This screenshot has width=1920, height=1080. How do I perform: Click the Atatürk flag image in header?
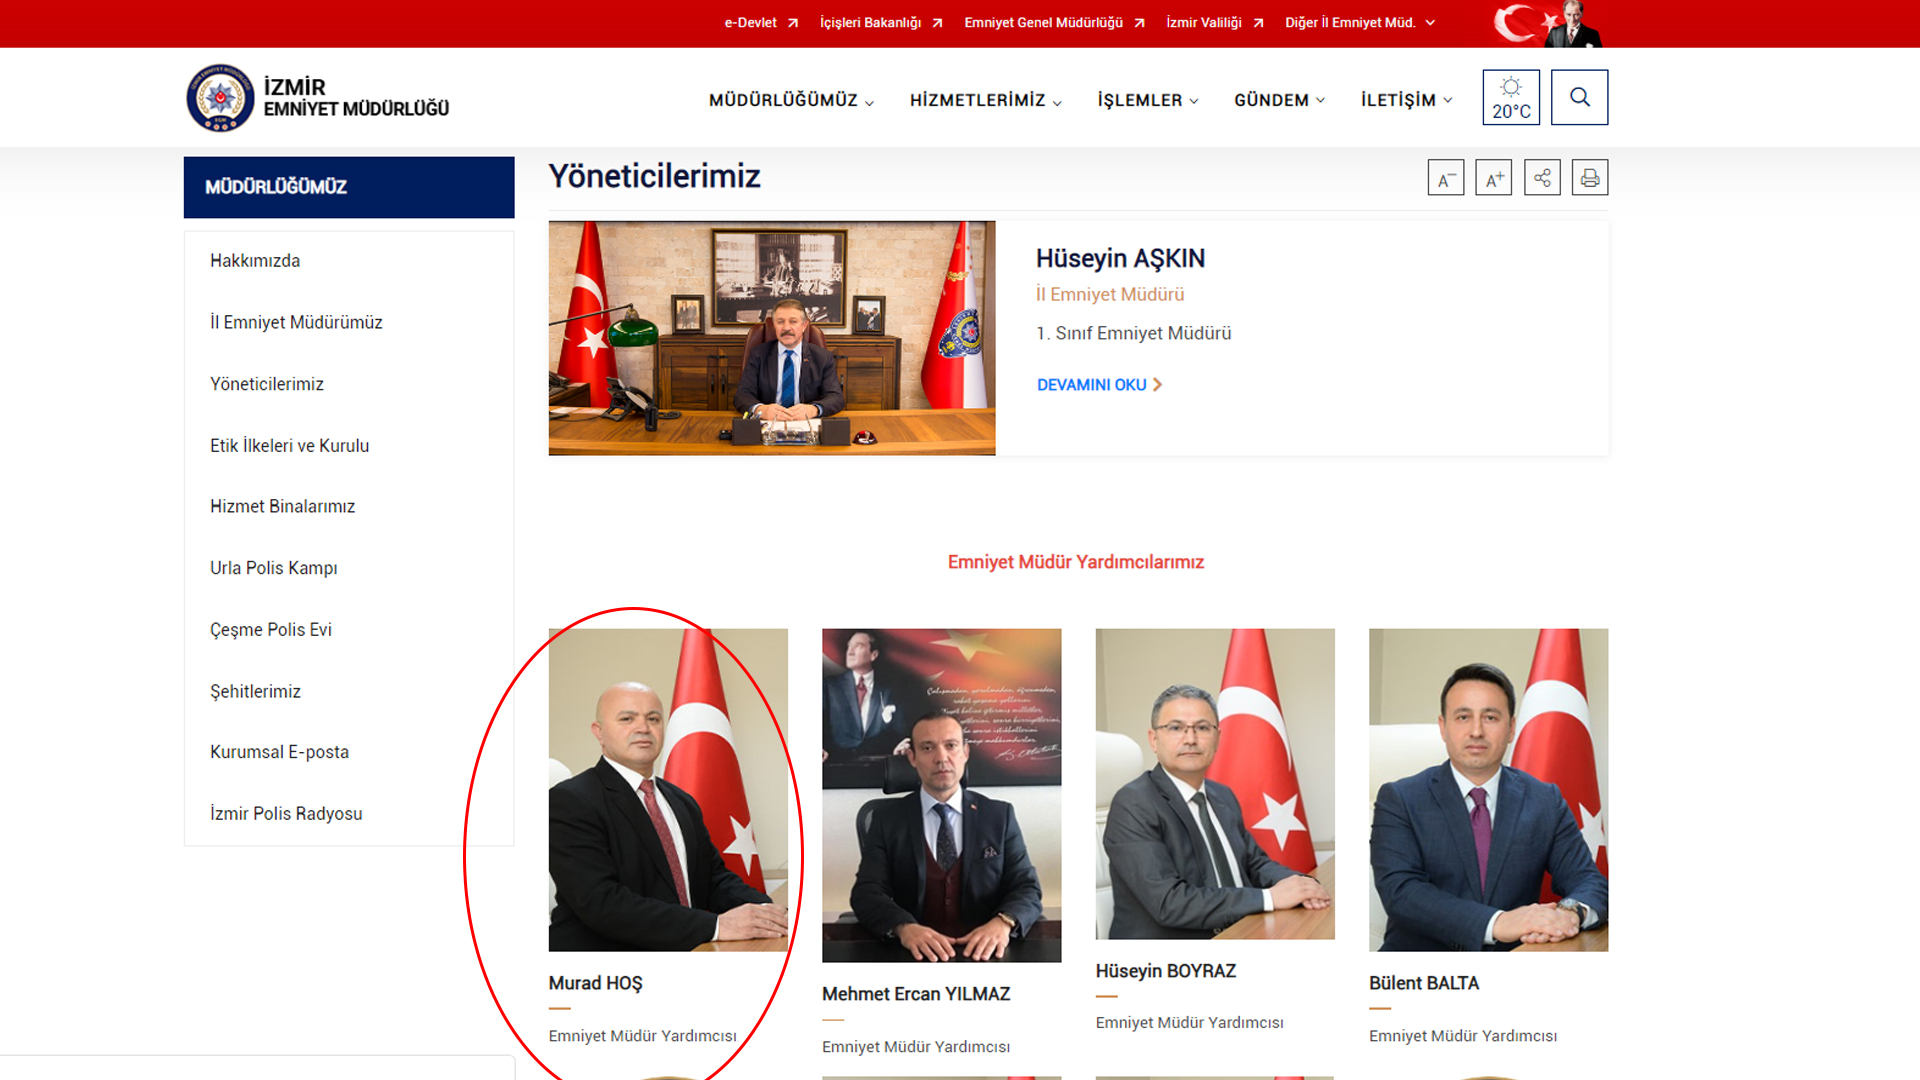point(1547,23)
